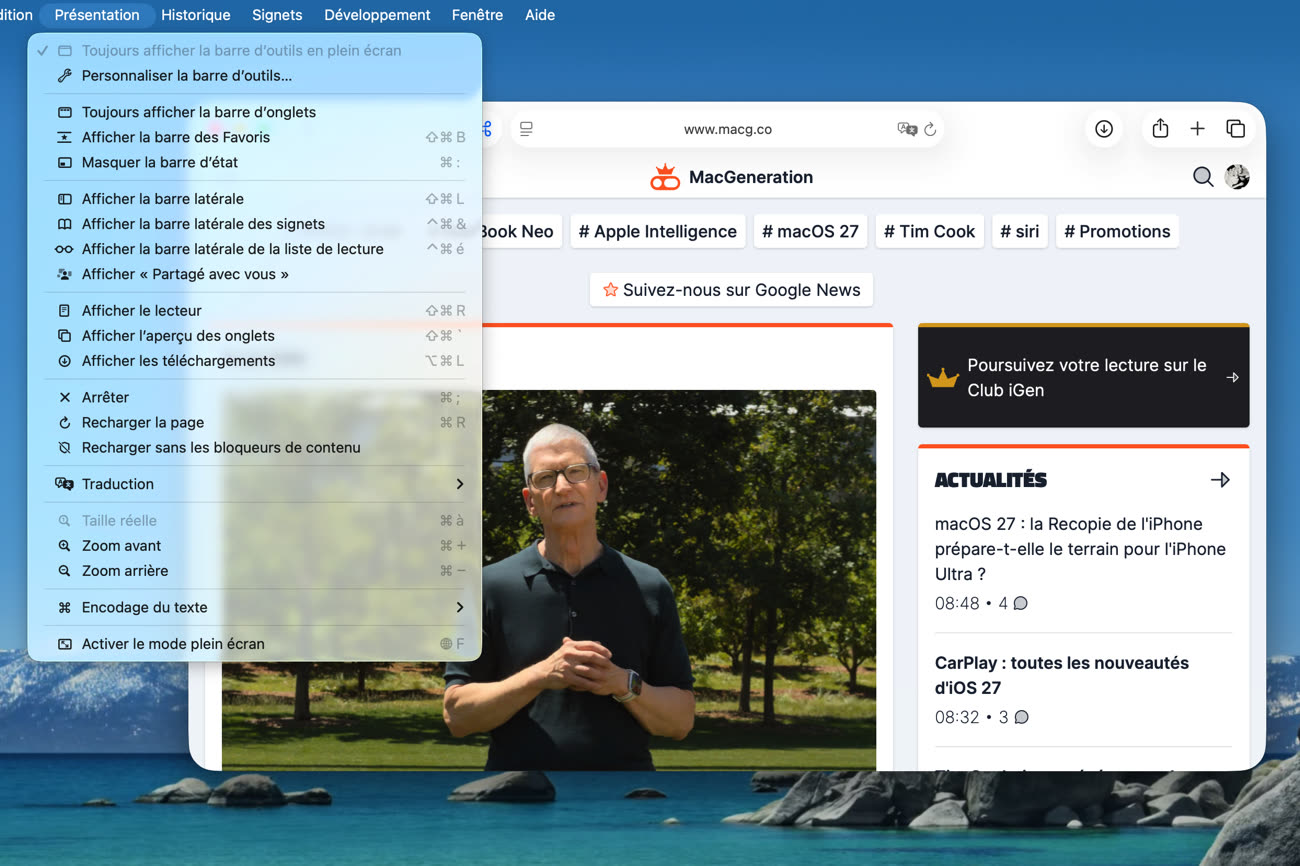Click Suivez-nous sur Google News

(x=731, y=290)
